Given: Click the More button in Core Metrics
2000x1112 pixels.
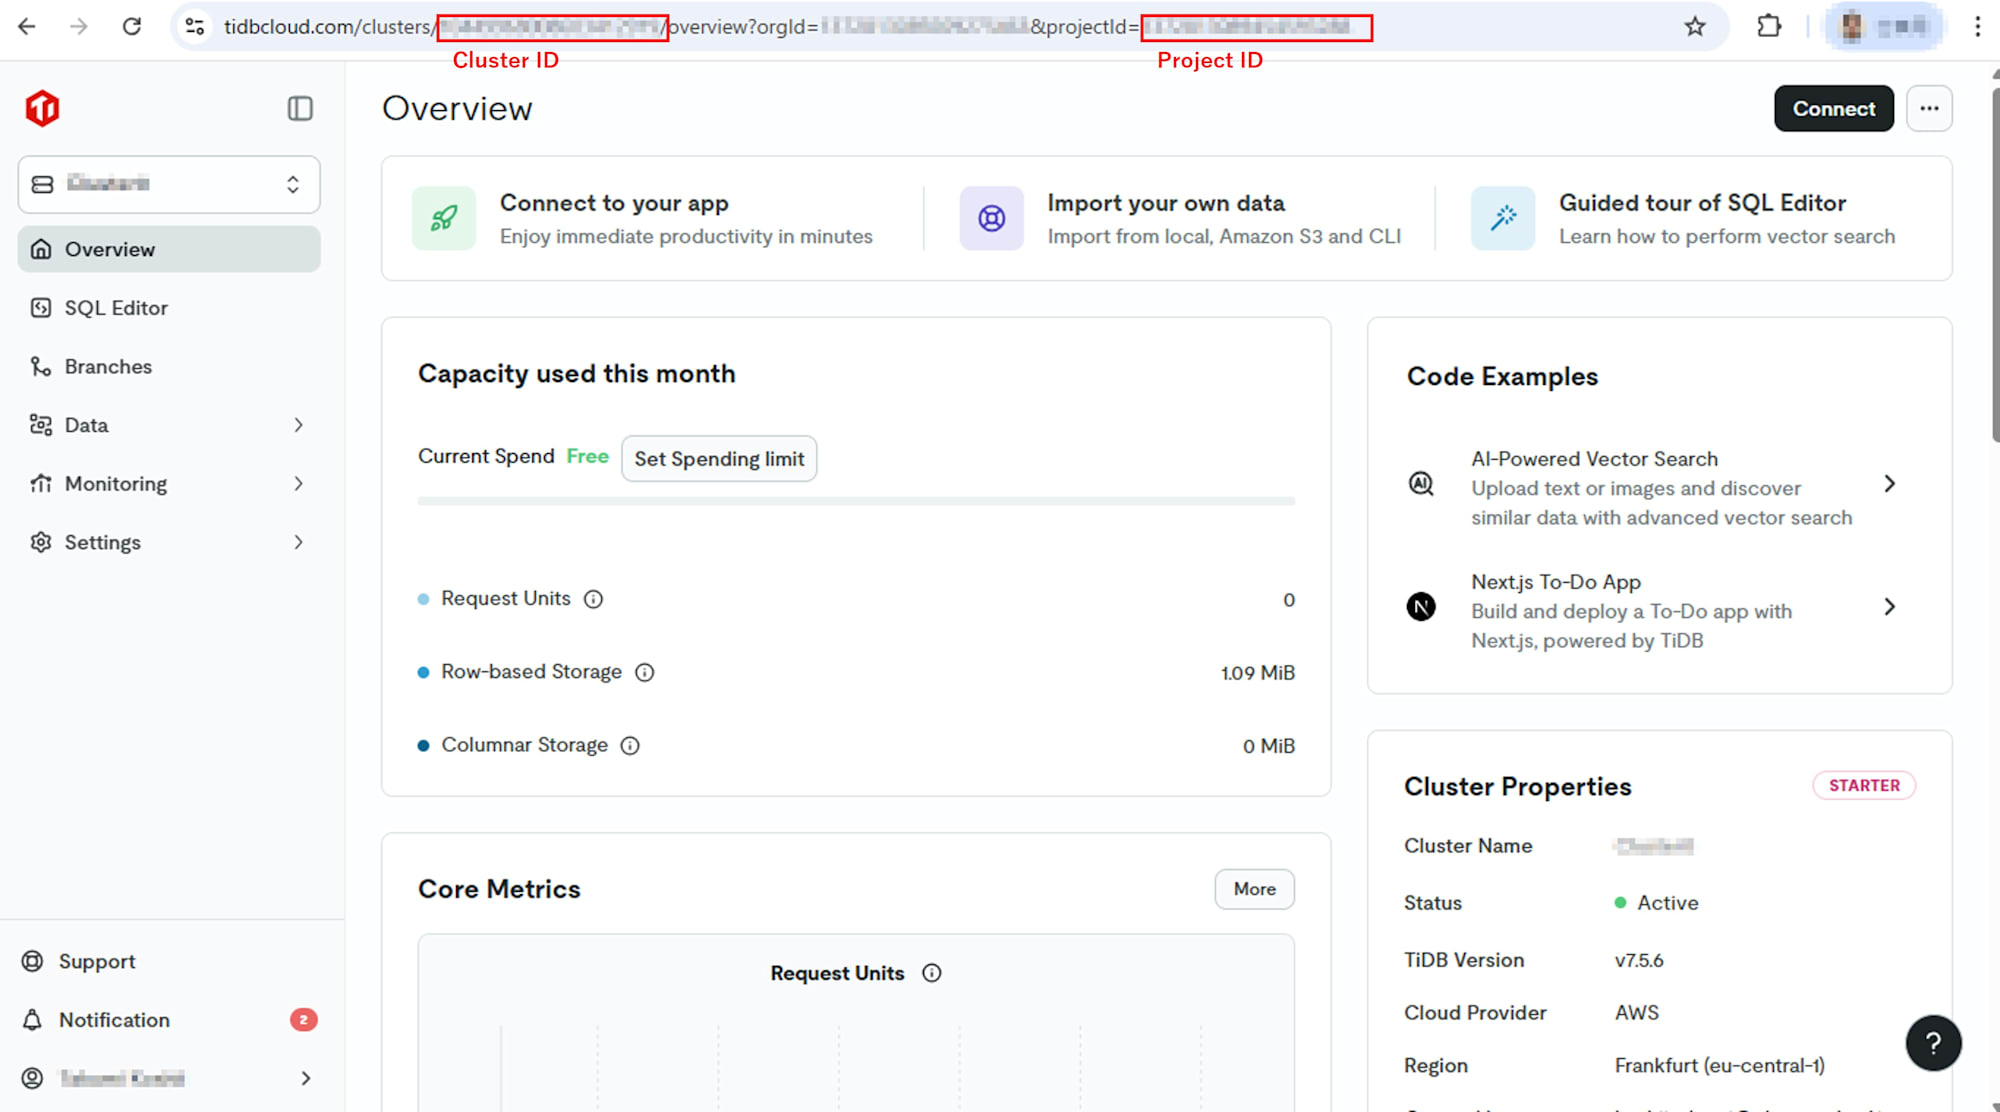Looking at the screenshot, I should click(x=1254, y=889).
